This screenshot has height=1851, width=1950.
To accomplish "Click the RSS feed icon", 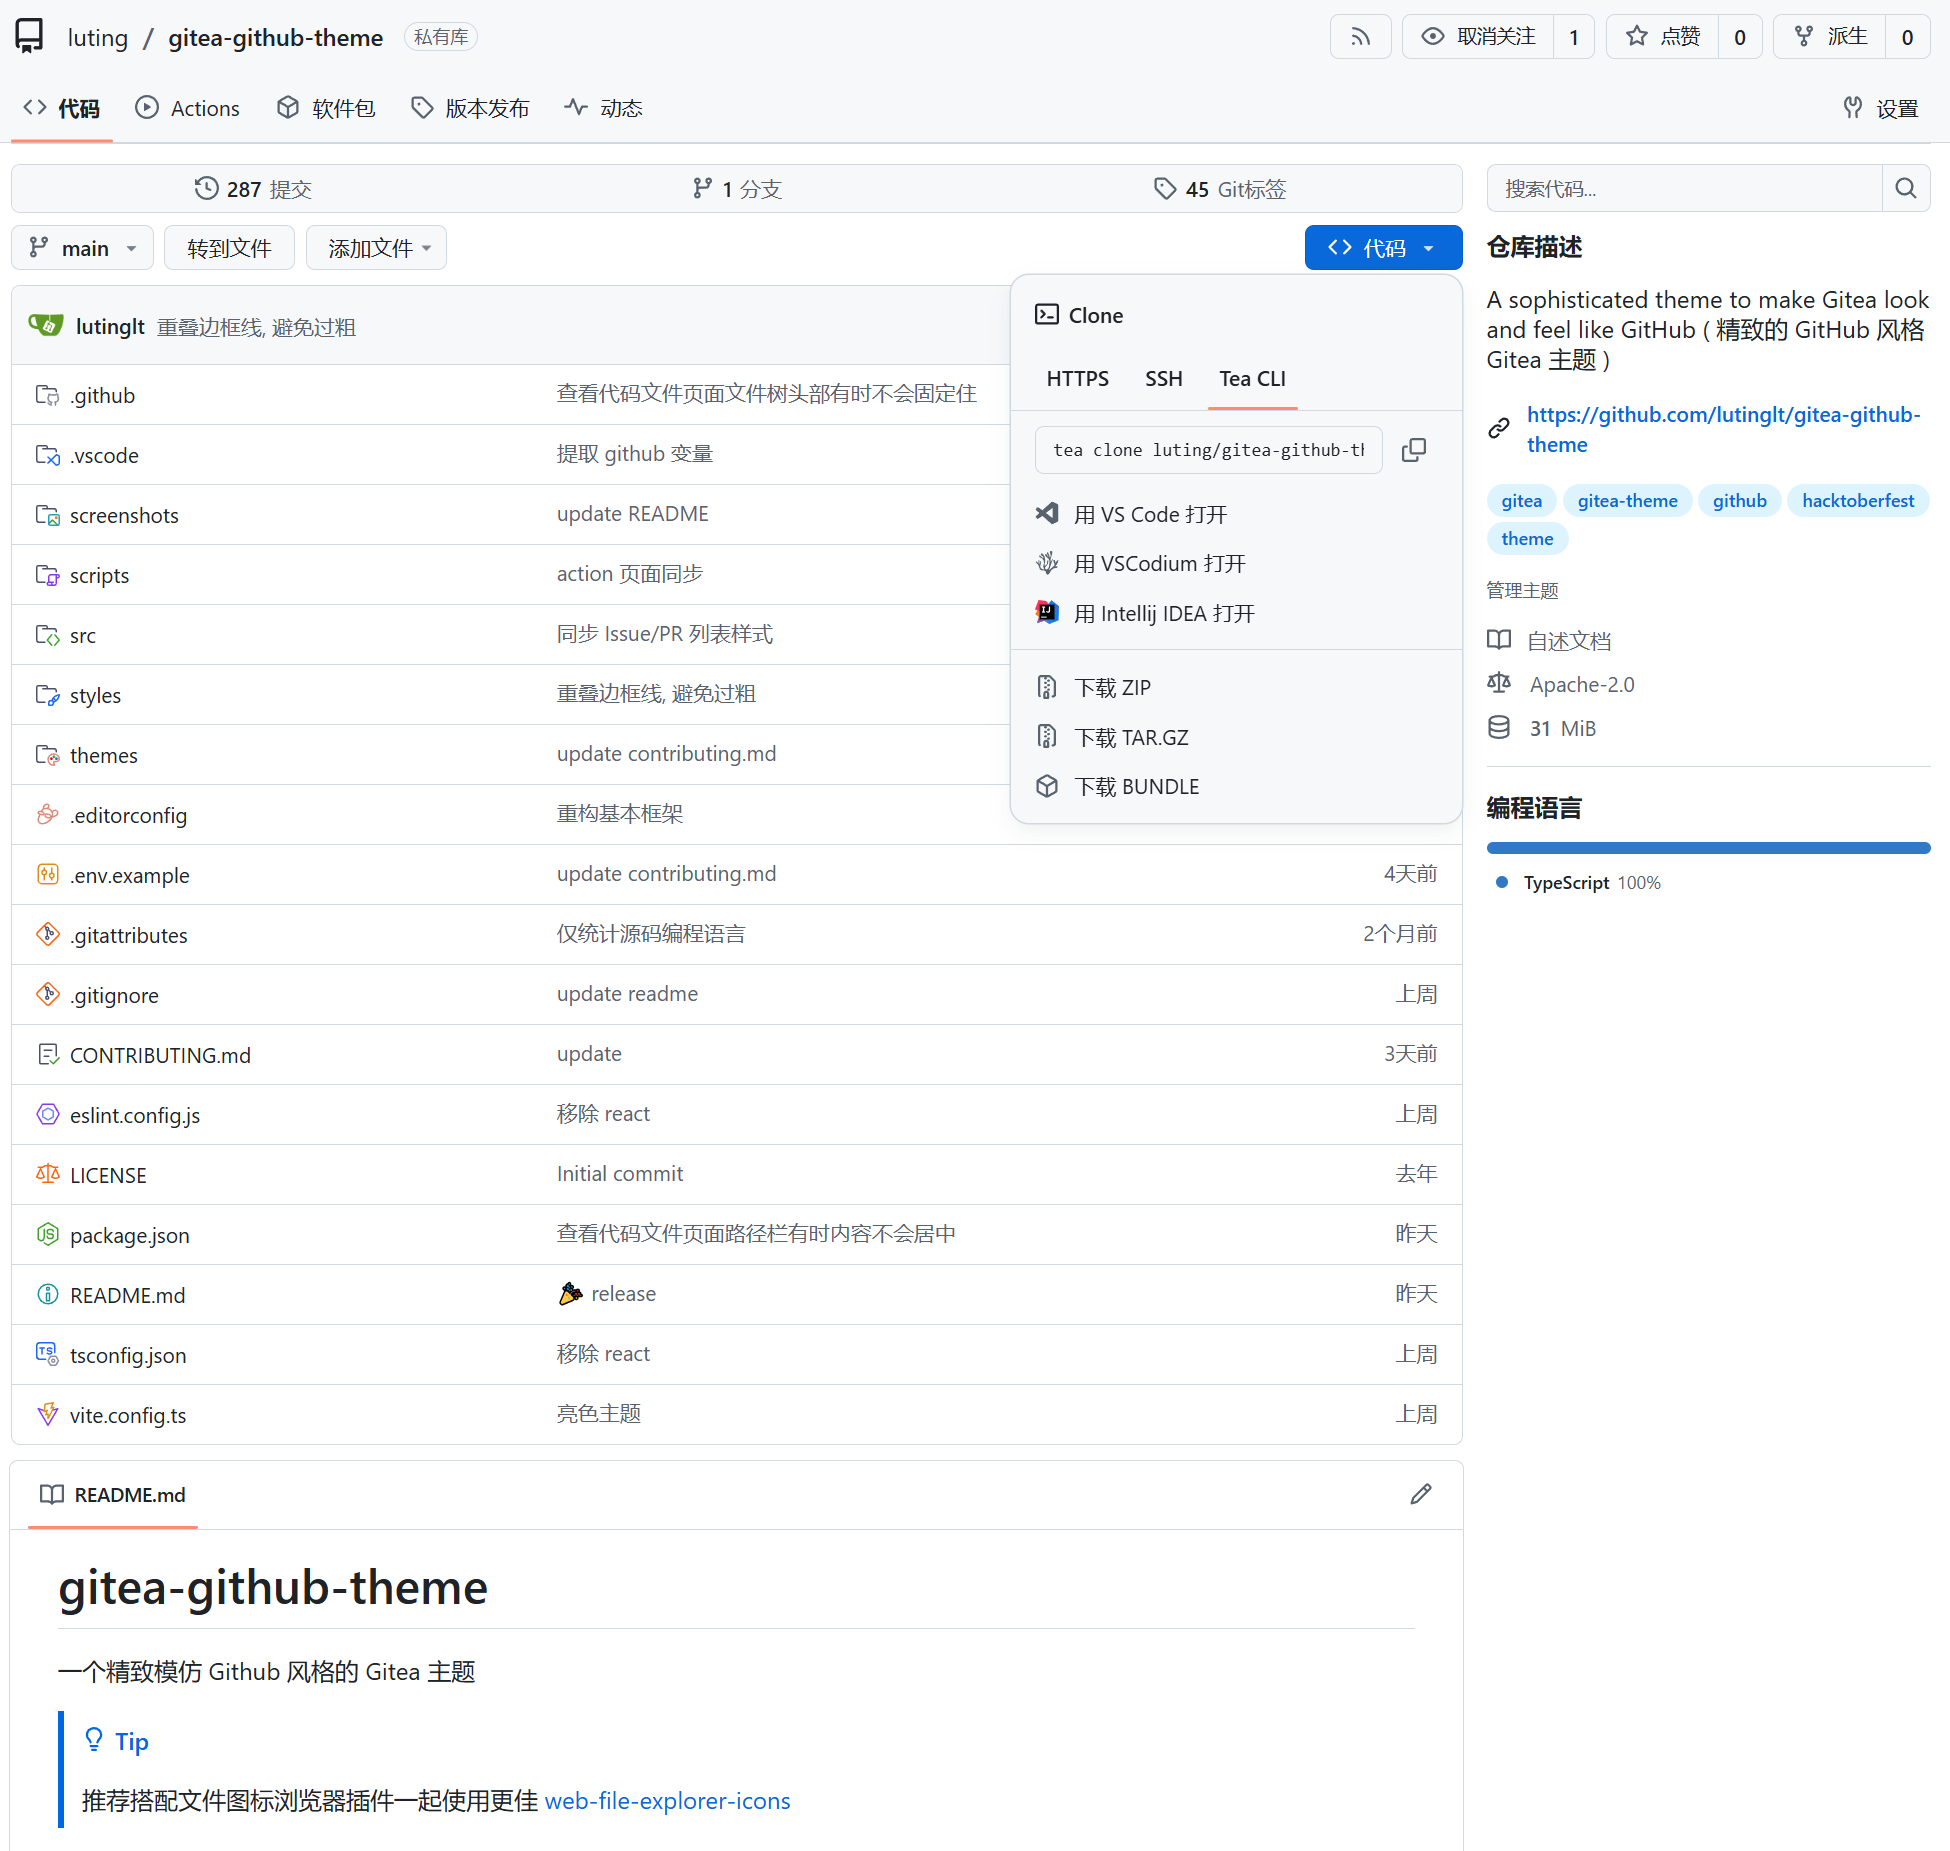I will pos(1360,37).
